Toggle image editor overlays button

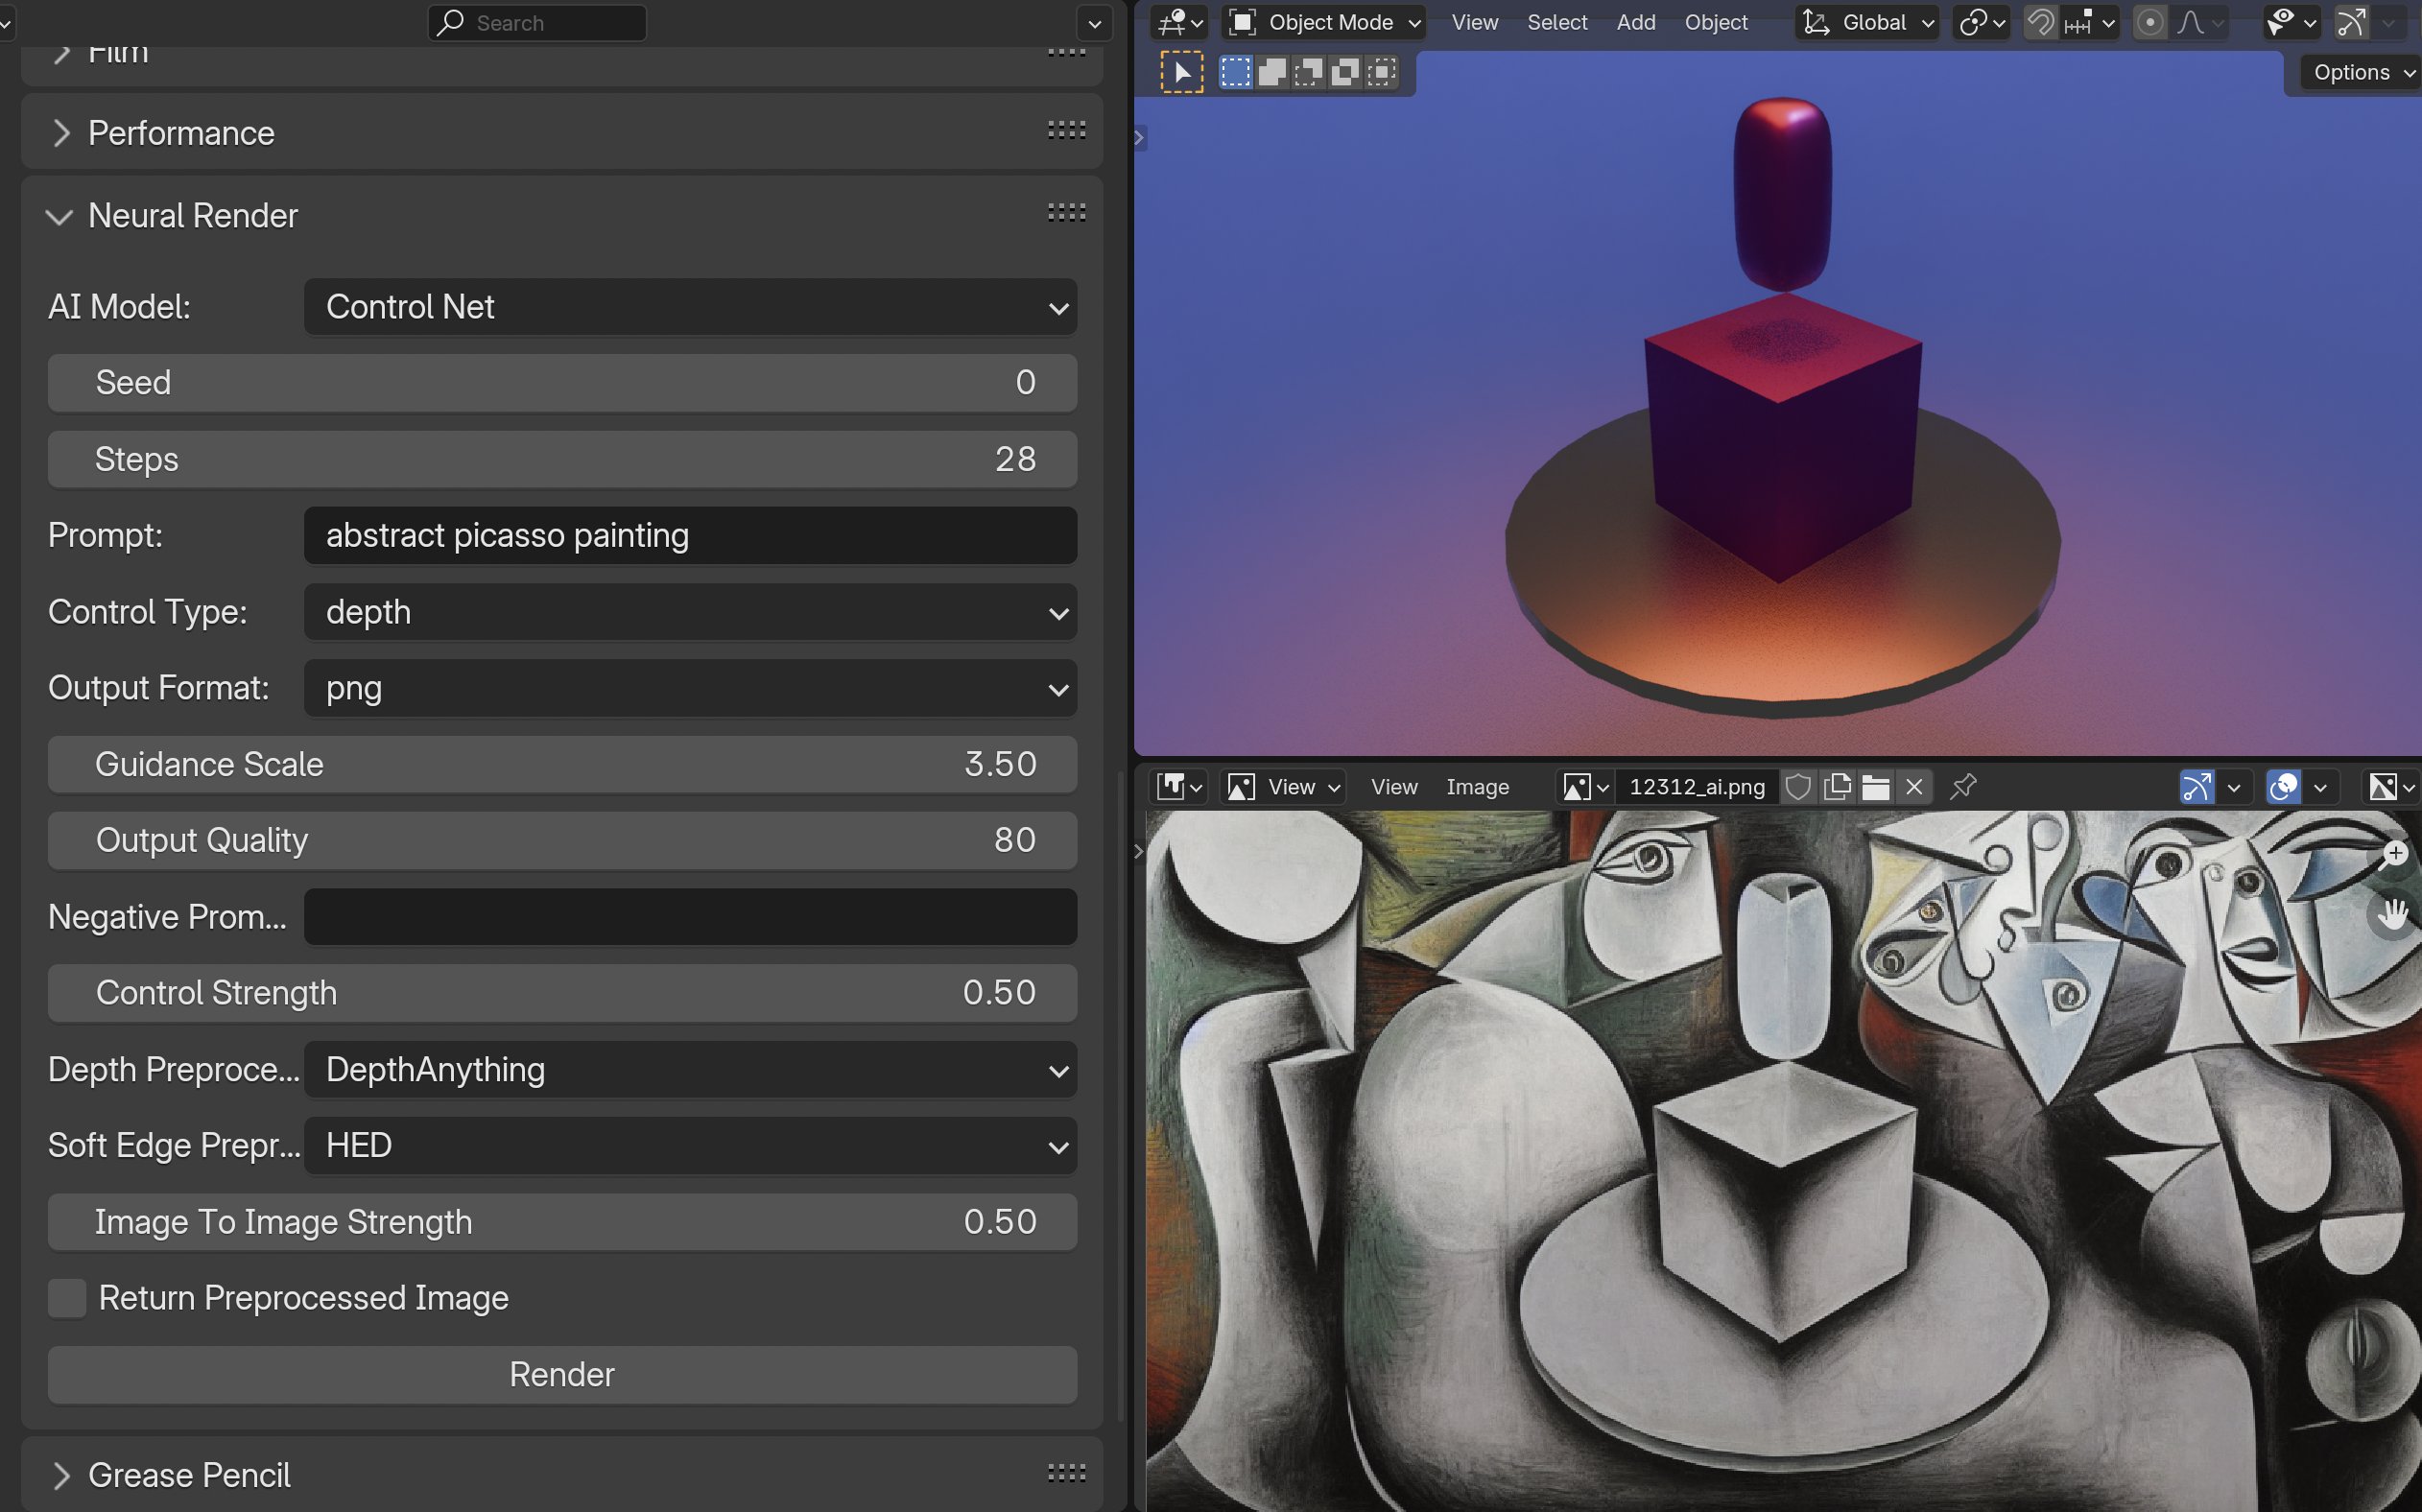(x=2284, y=787)
